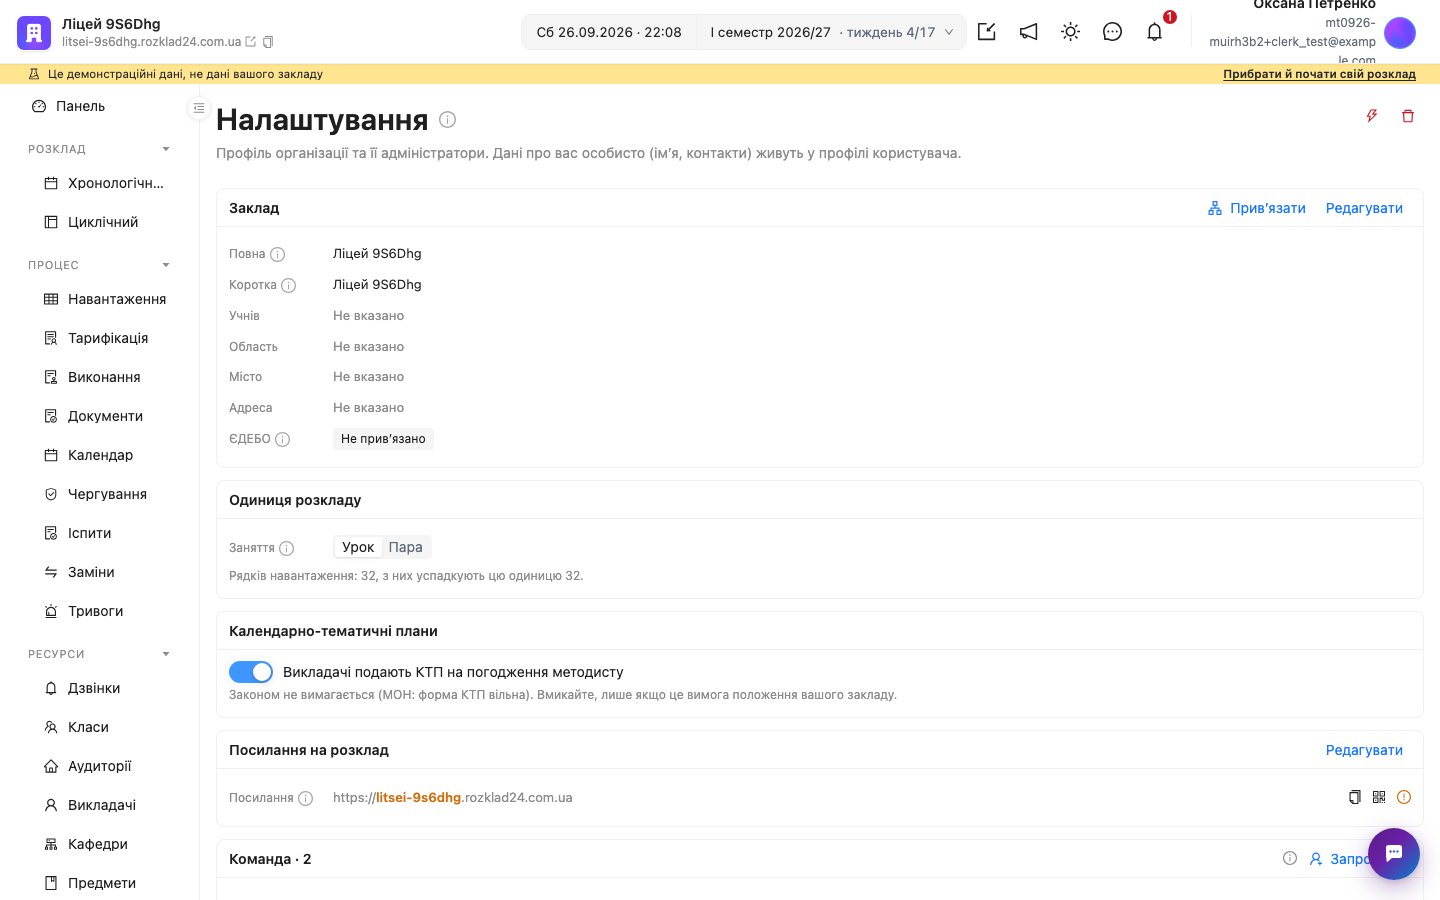The width and height of the screenshot is (1440, 900).
Task: Toggle the light/dark theme sun icon
Action: 1070,32
